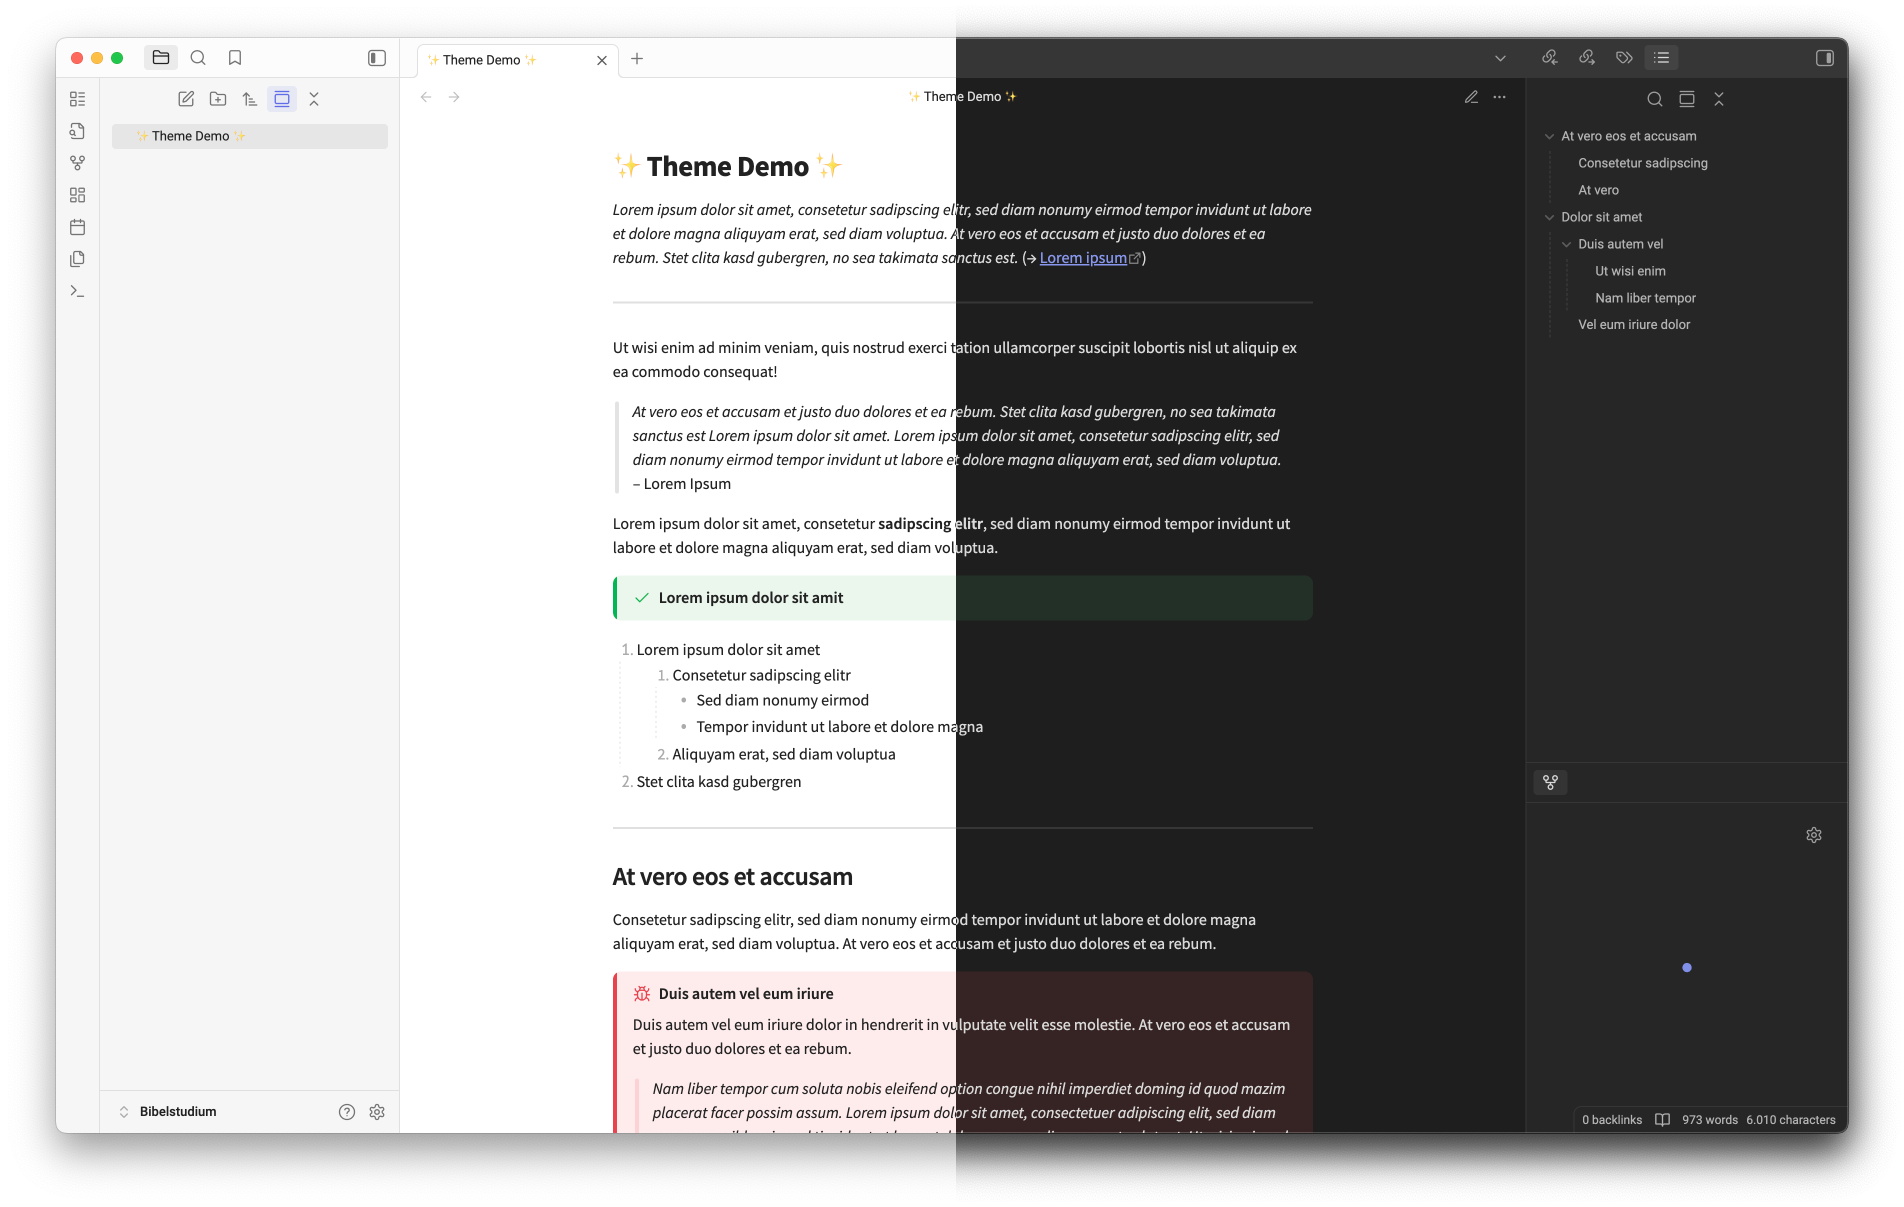Create new canvas from the ribbon
This screenshot has height=1207, width=1904.
(78, 195)
